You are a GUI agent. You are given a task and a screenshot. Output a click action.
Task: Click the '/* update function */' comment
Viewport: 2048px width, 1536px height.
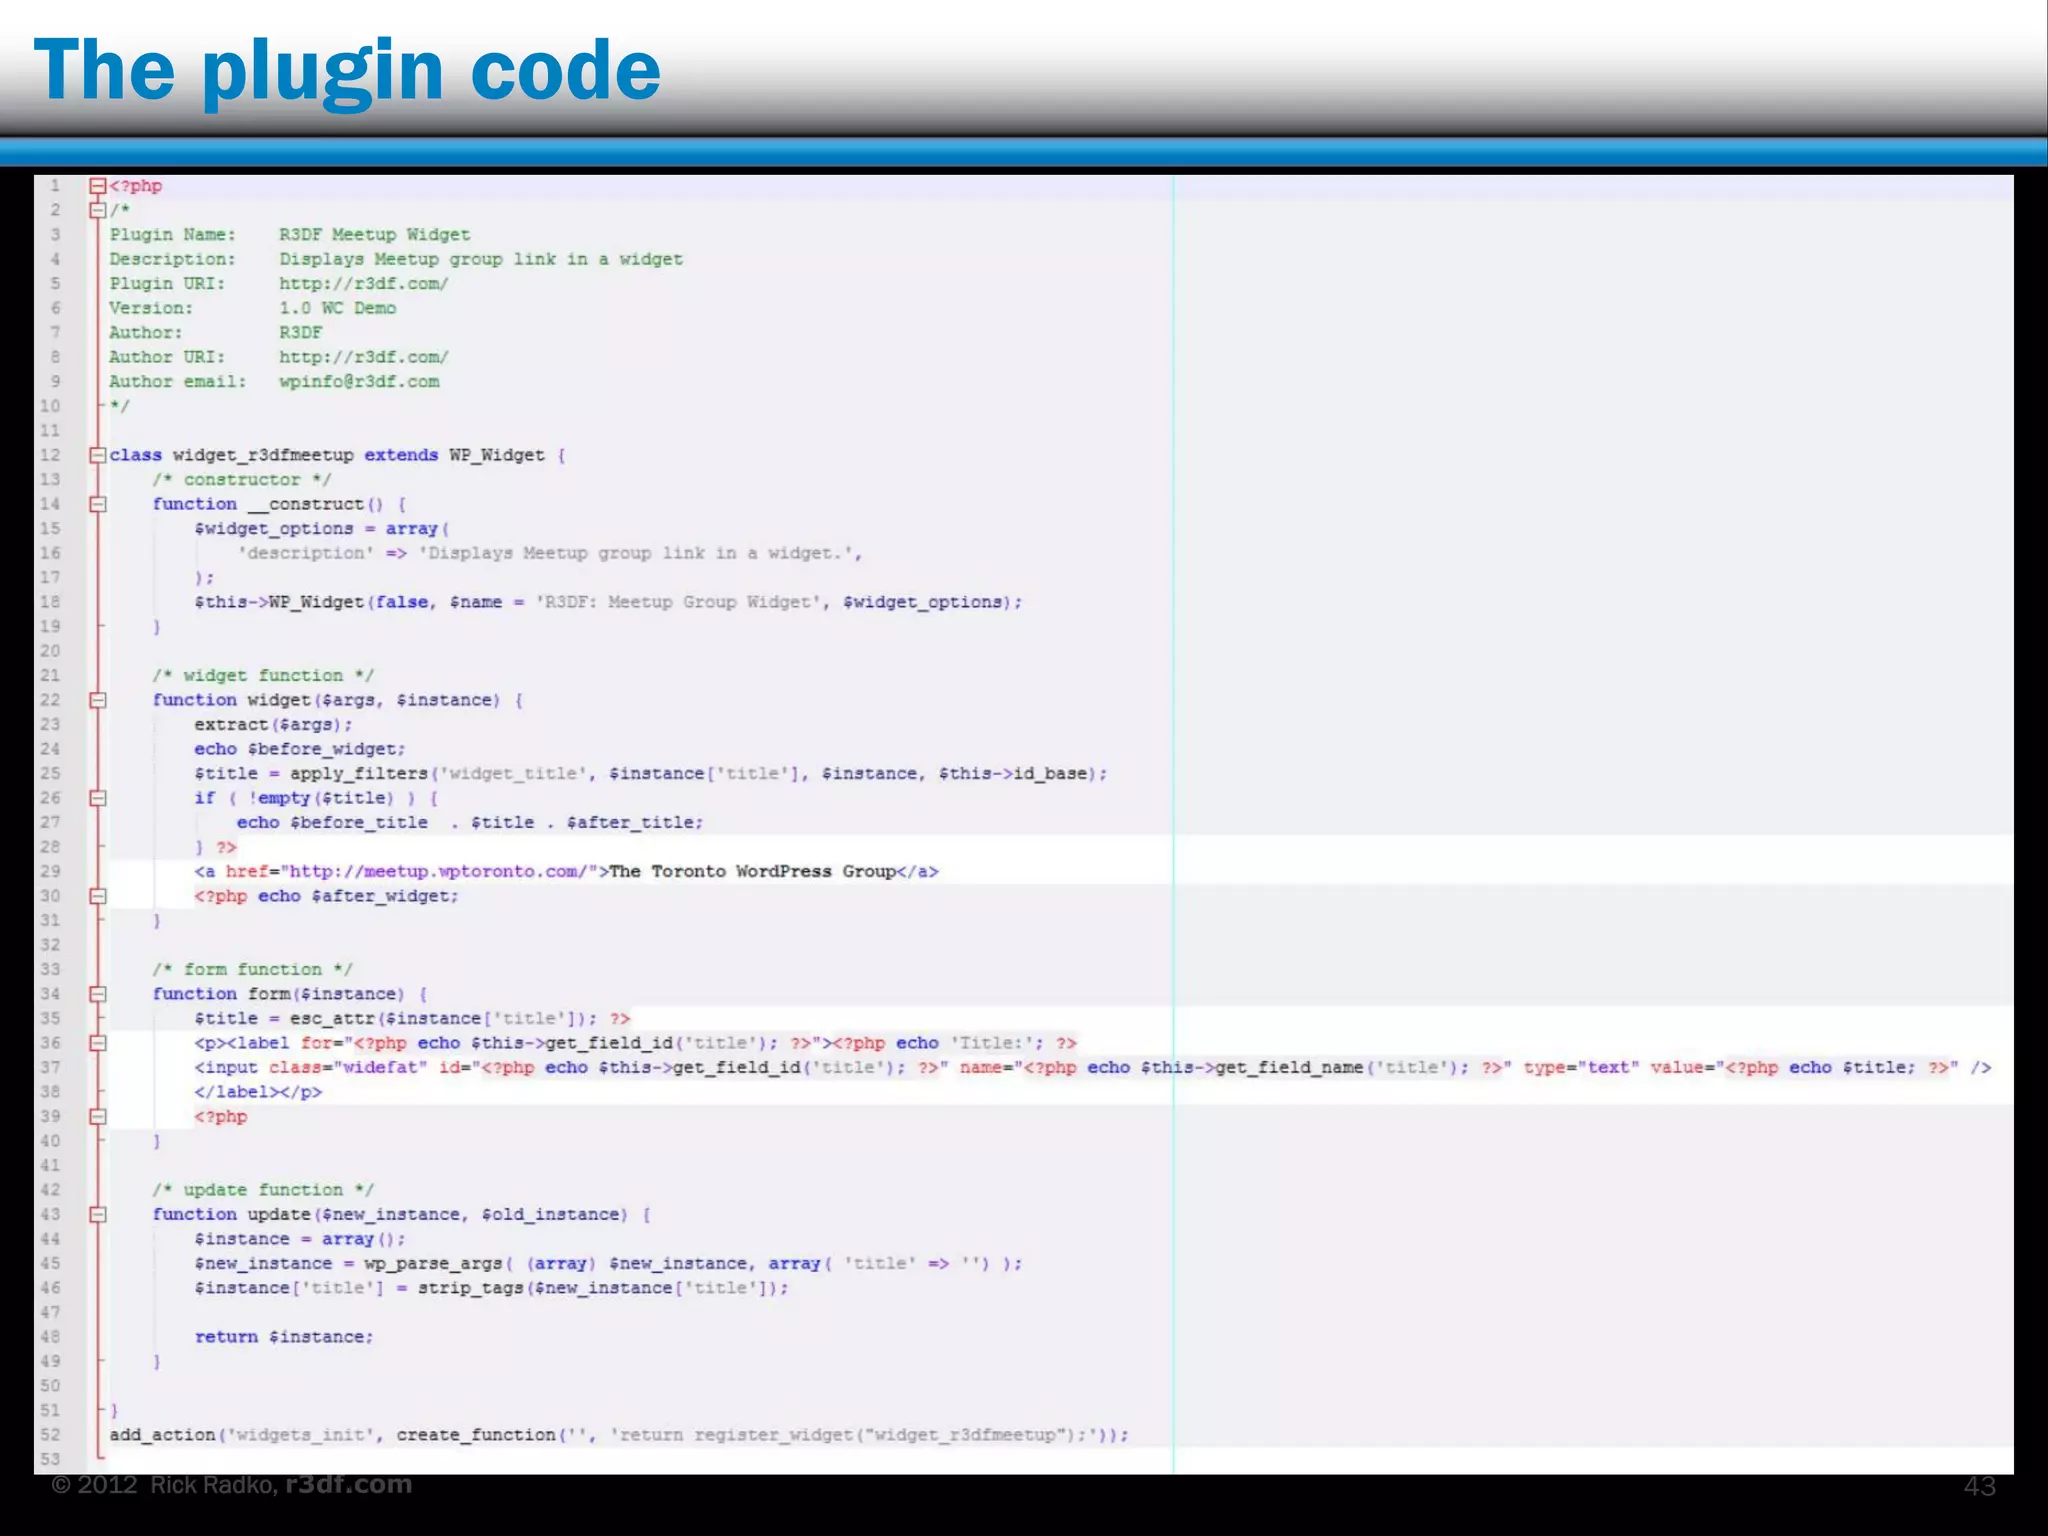263,1190
